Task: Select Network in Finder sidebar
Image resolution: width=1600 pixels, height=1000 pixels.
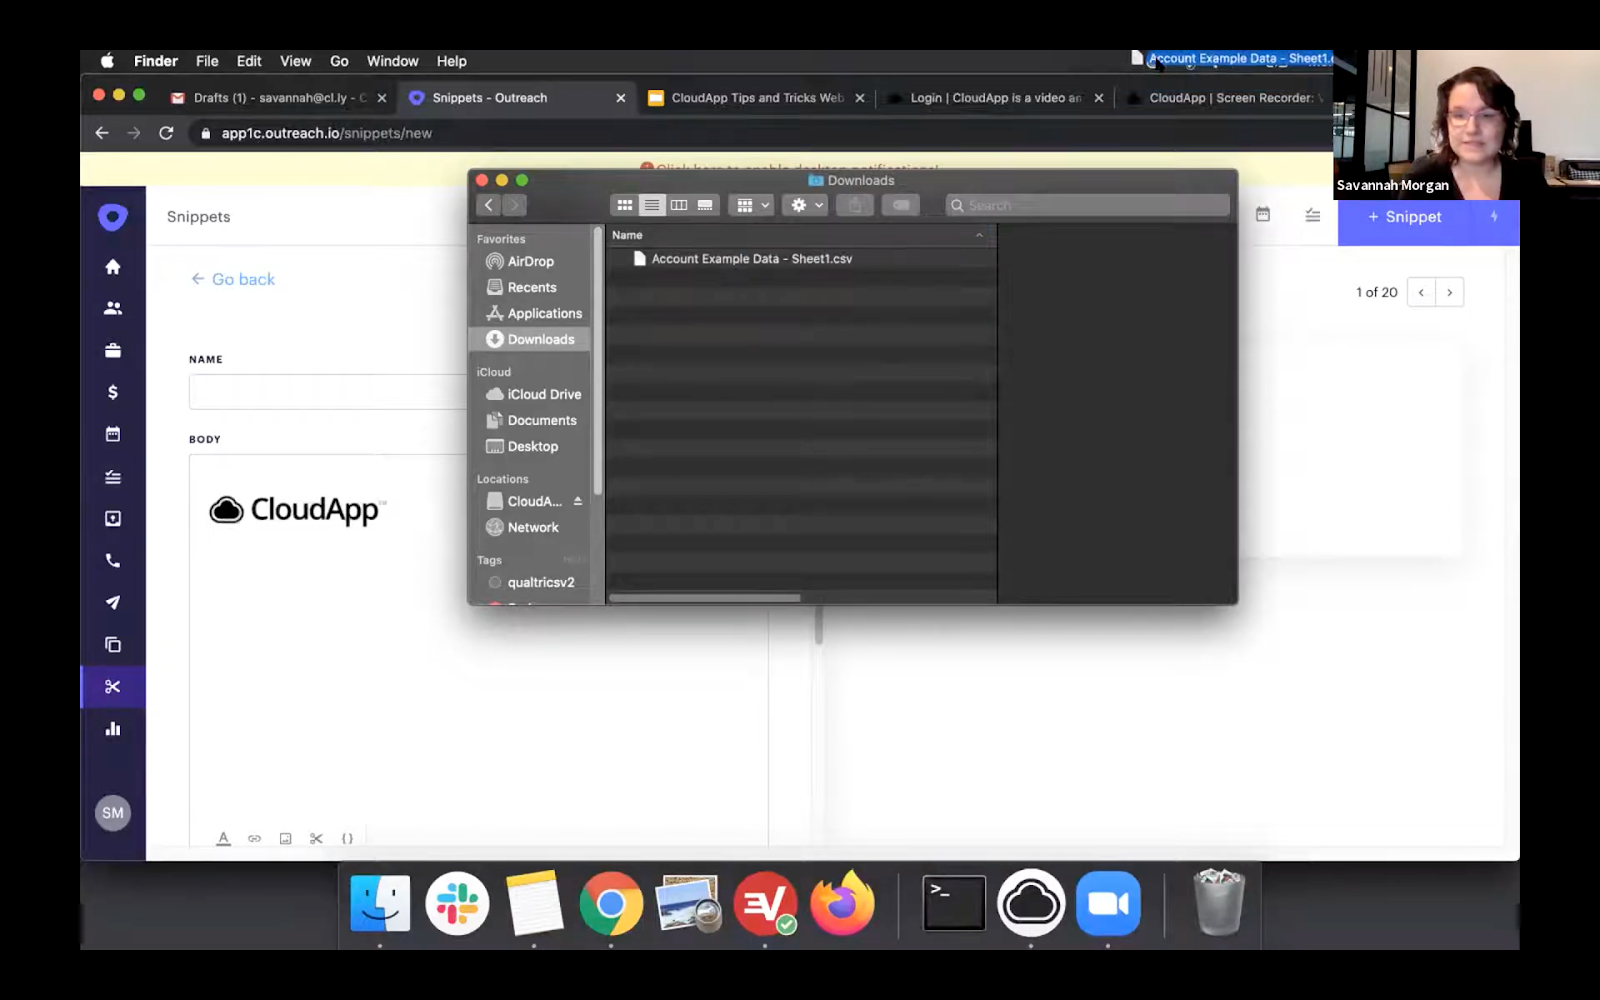Action: click(530, 527)
